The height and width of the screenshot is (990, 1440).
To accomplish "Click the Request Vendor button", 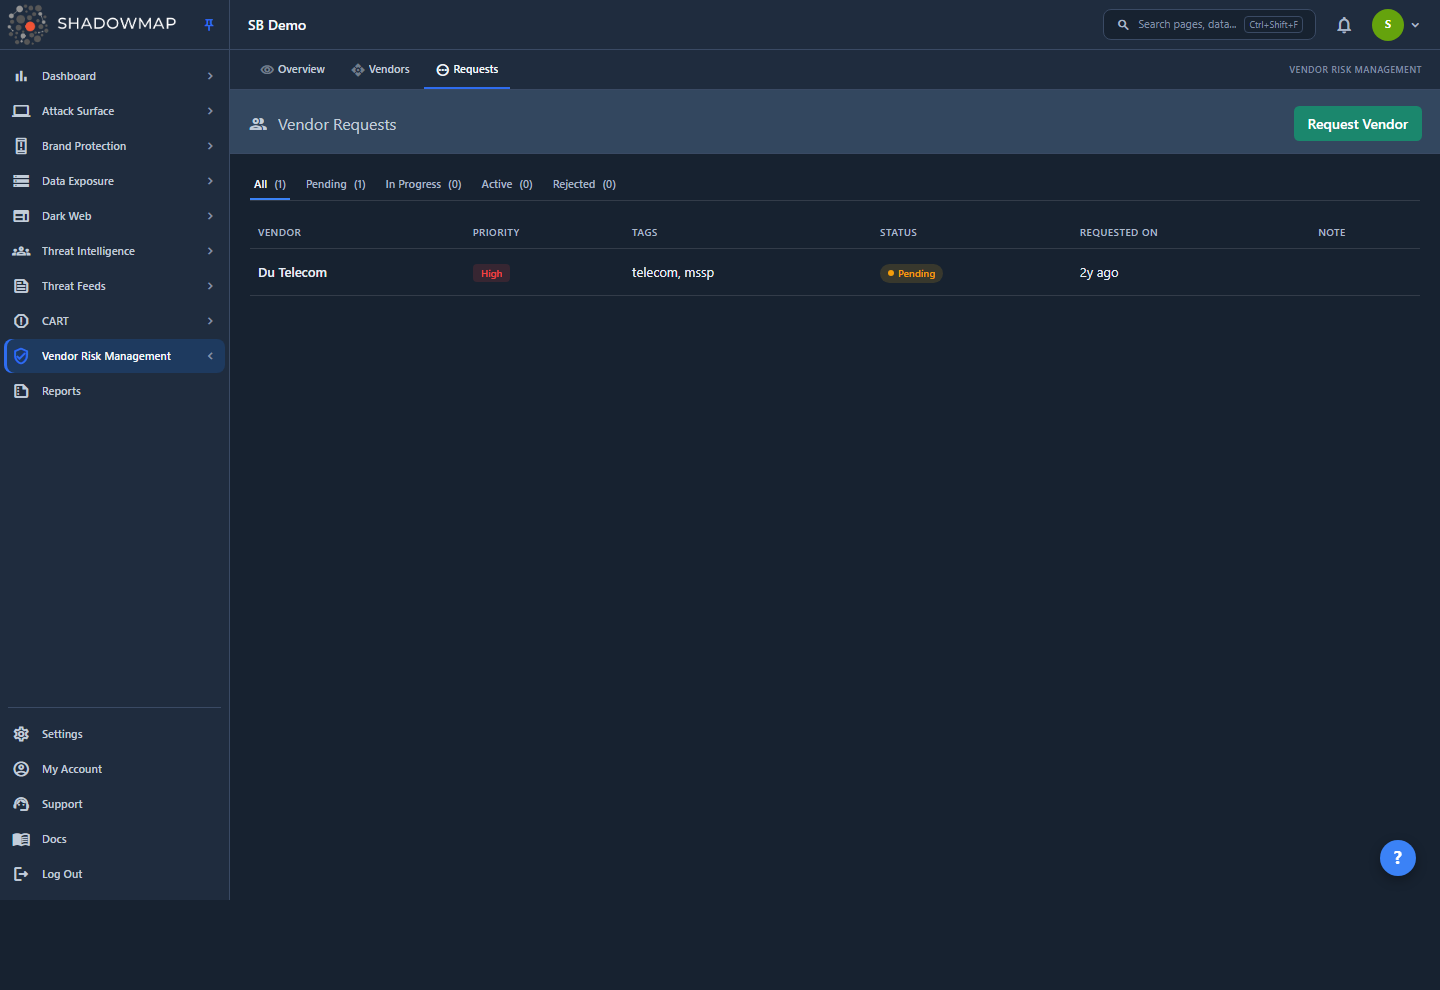I will tap(1358, 124).
